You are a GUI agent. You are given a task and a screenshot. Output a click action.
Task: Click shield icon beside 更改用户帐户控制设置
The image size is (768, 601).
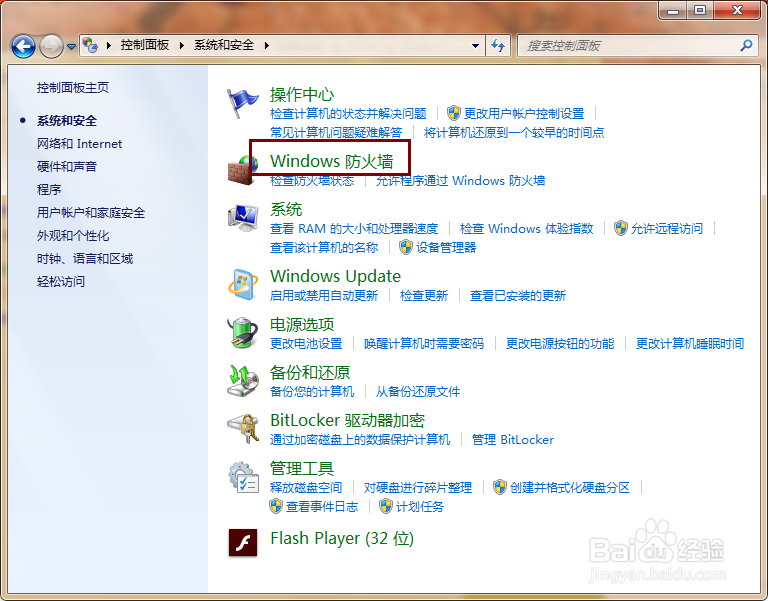pyautogui.click(x=454, y=113)
